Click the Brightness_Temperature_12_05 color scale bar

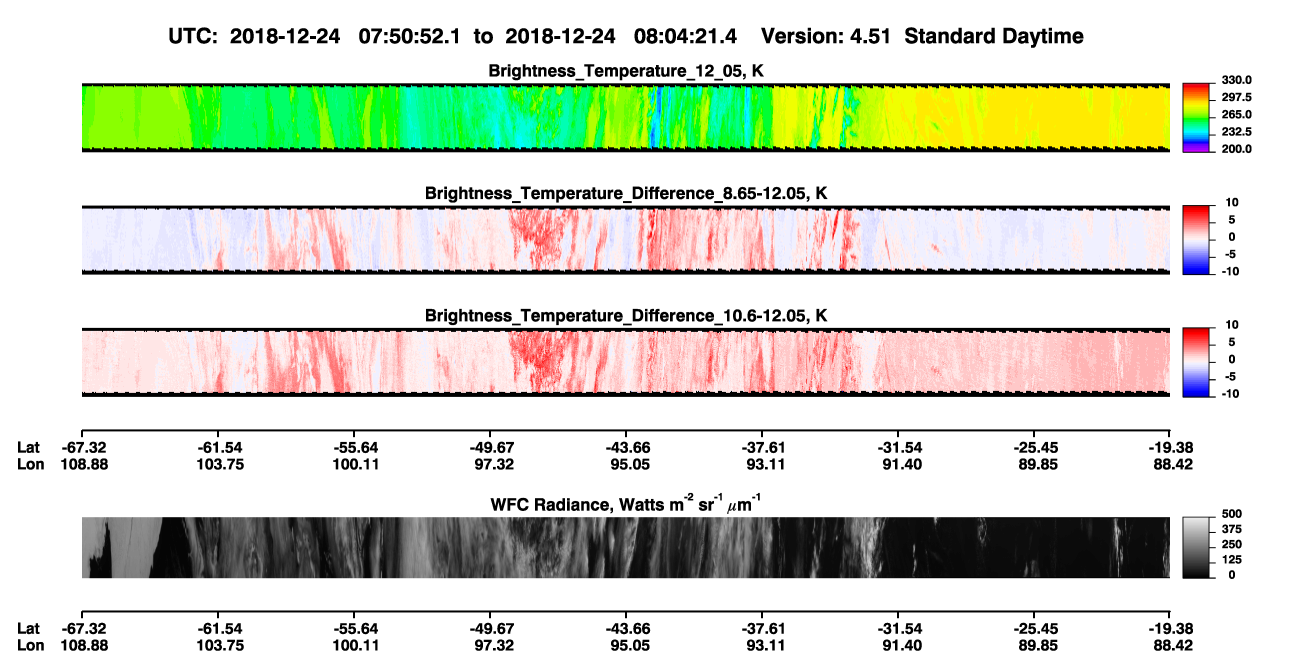tap(1195, 117)
